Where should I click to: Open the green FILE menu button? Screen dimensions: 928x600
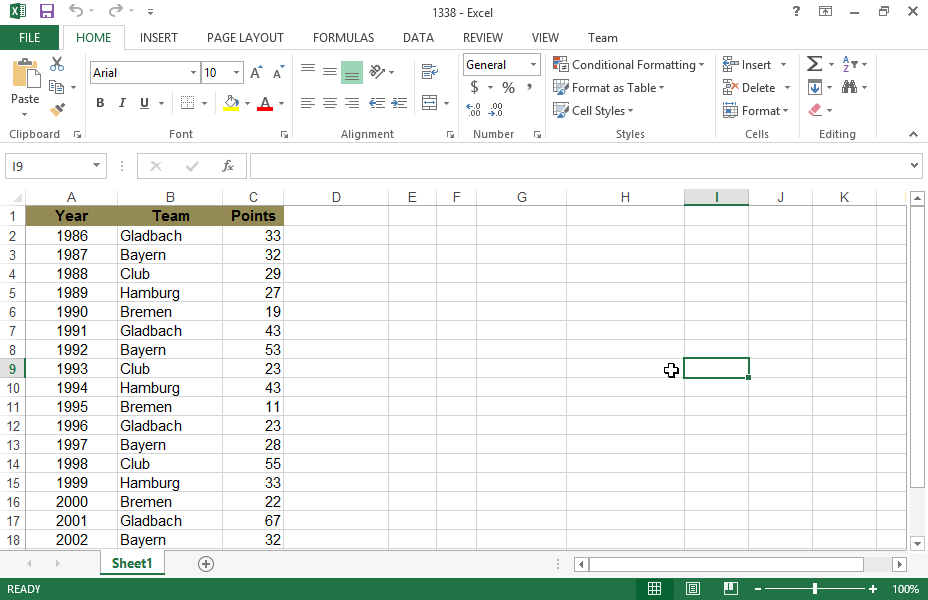(x=29, y=38)
